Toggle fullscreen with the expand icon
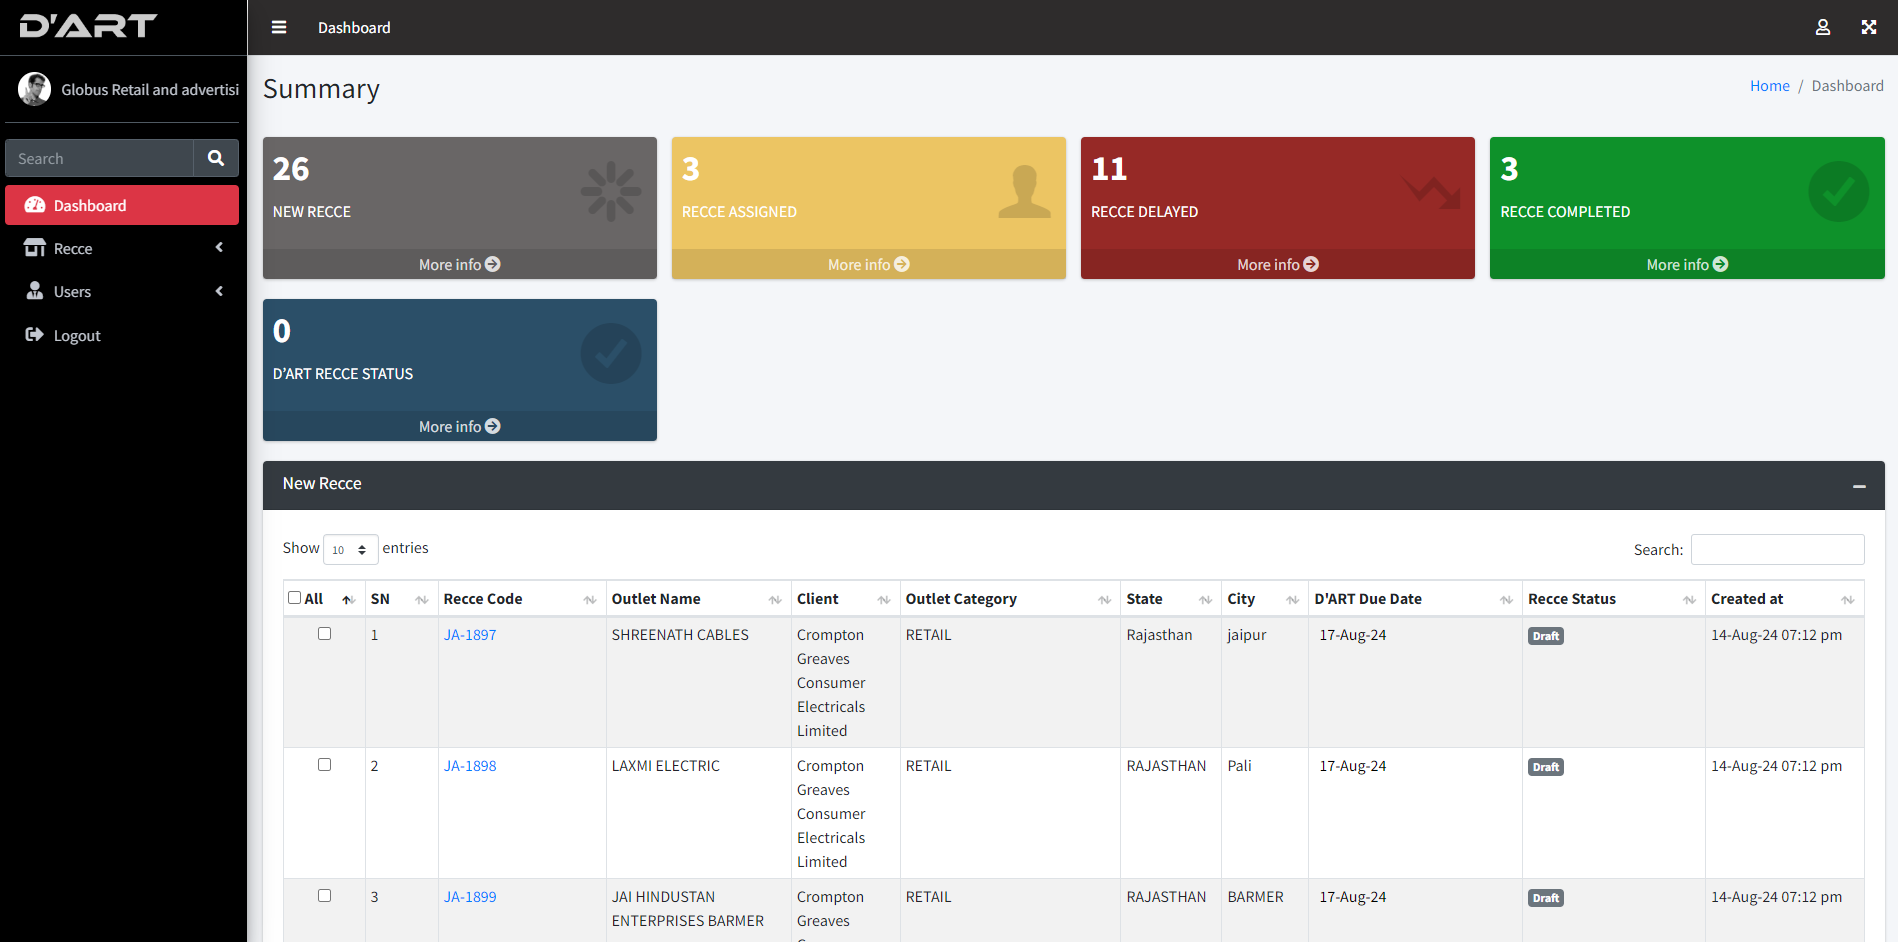This screenshot has height=942, width=1898. (x=1868, y=27)
